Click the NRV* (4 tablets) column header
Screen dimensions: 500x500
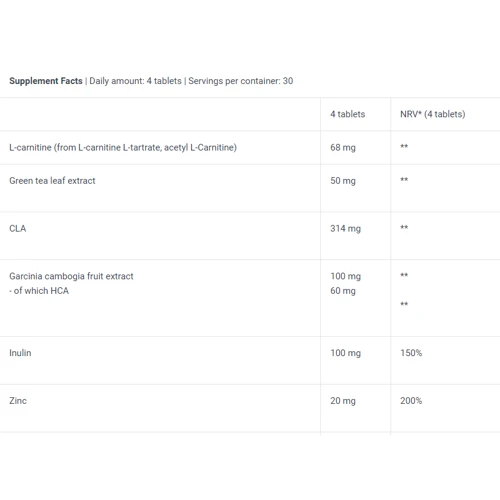coord(433,114)
